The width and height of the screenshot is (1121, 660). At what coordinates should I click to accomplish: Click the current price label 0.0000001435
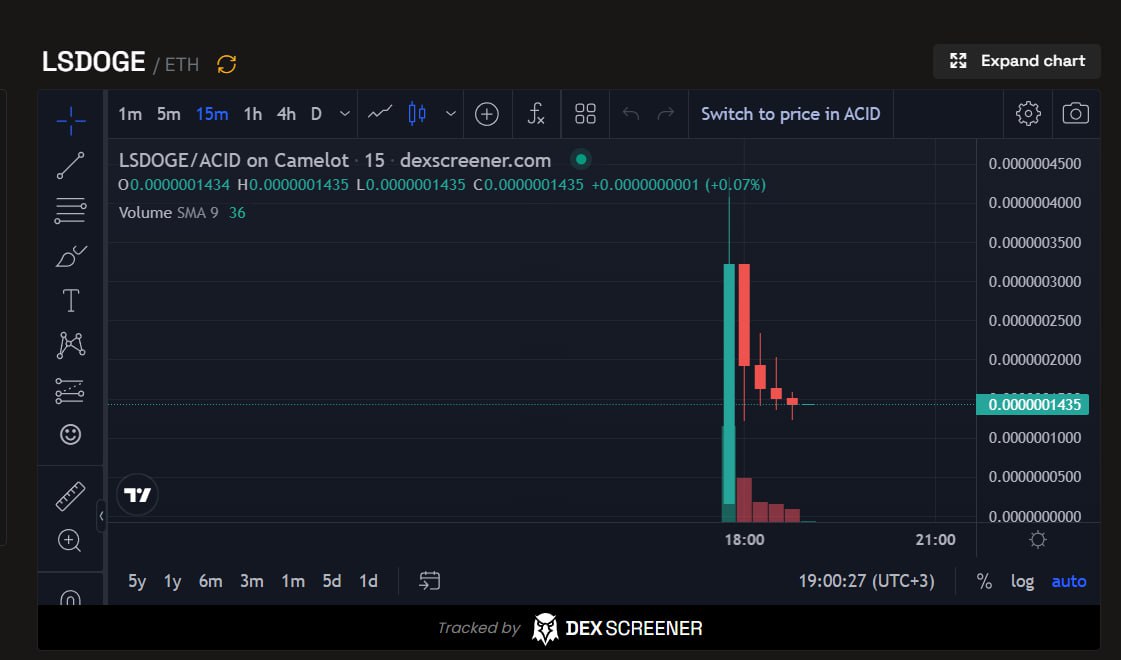coord(1033,405)
